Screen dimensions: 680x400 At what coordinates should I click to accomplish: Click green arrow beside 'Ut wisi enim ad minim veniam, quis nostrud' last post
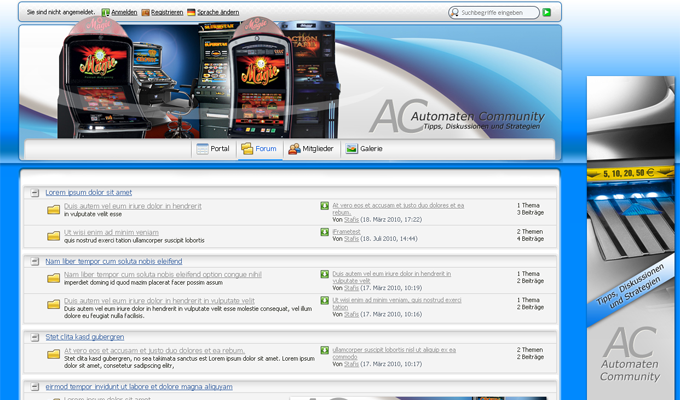pyautogui.click(x=324, y=300)
